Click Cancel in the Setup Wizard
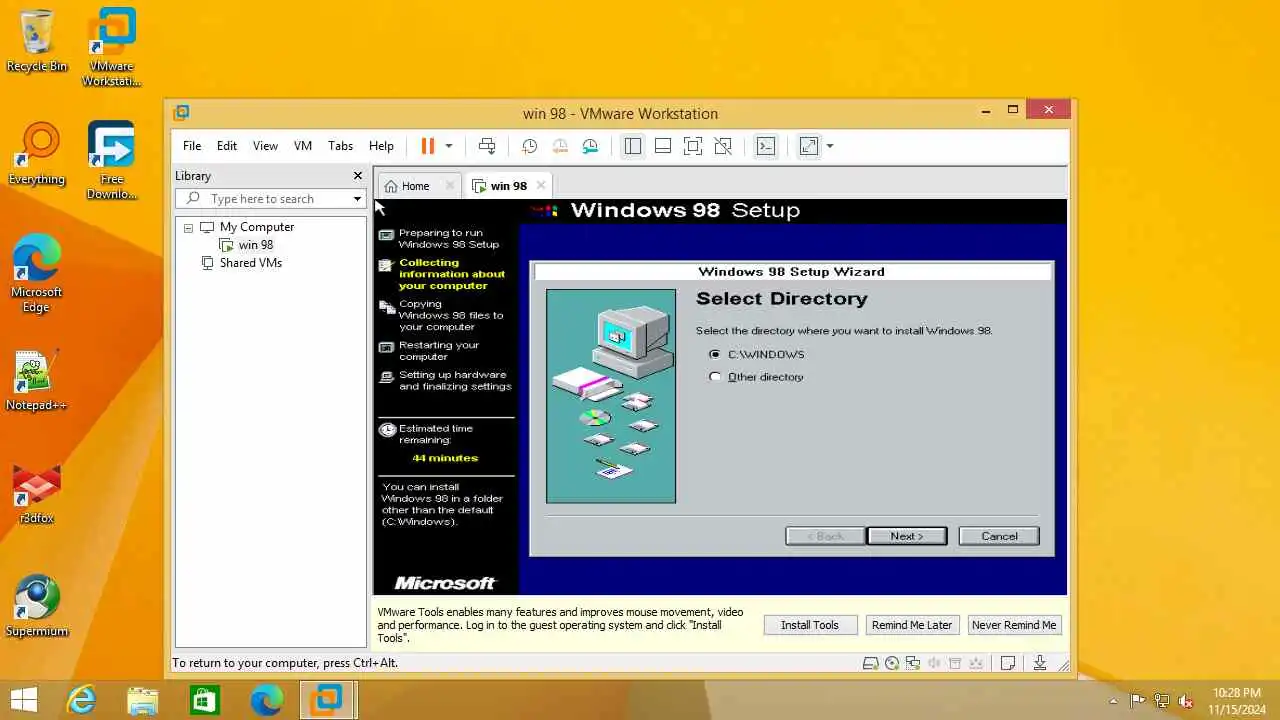Image resolution: width=1280 pixels, height=720 pixels. click(999, 536)
